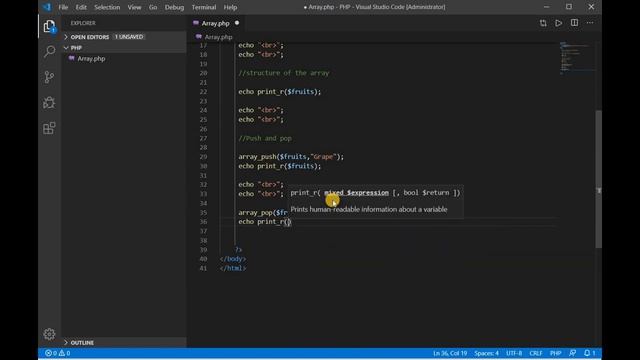Click PHP language mode in status bar
640x360 pixels.
(556, 353)
